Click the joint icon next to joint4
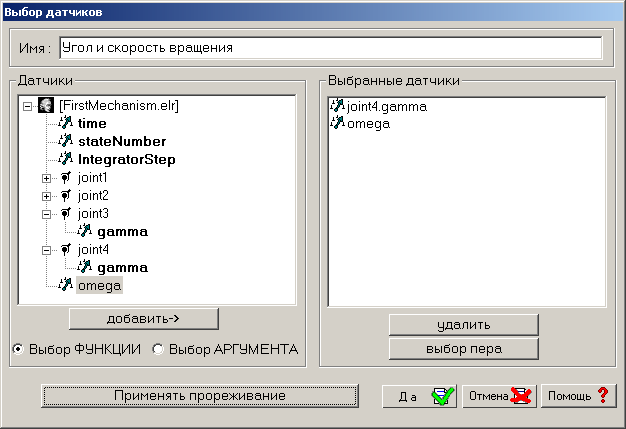The height and width of the screenshot is (429, 626). click(65, 249)
